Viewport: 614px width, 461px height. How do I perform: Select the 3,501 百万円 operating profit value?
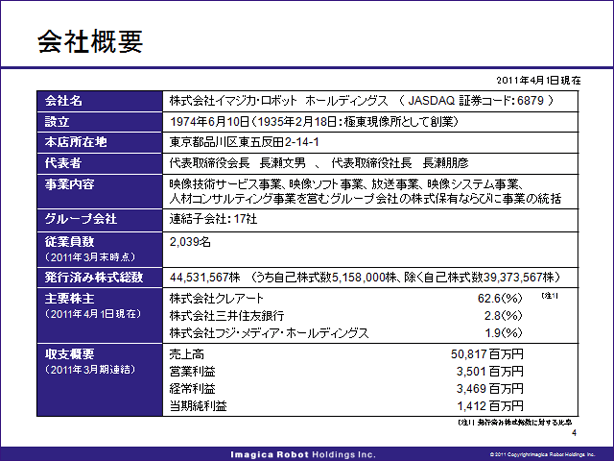[490, 371]
